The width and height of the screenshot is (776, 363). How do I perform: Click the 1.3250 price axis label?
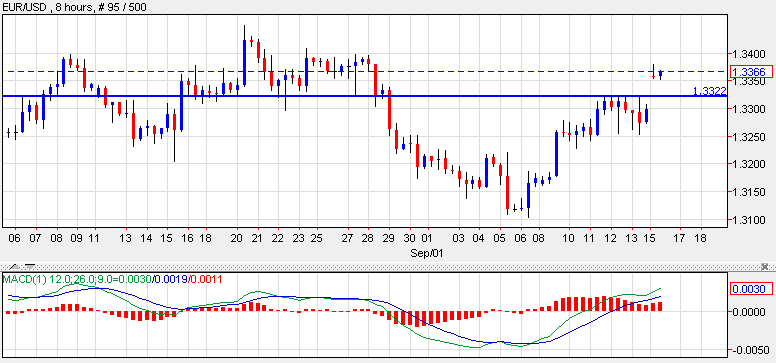[x=750, y=136]
